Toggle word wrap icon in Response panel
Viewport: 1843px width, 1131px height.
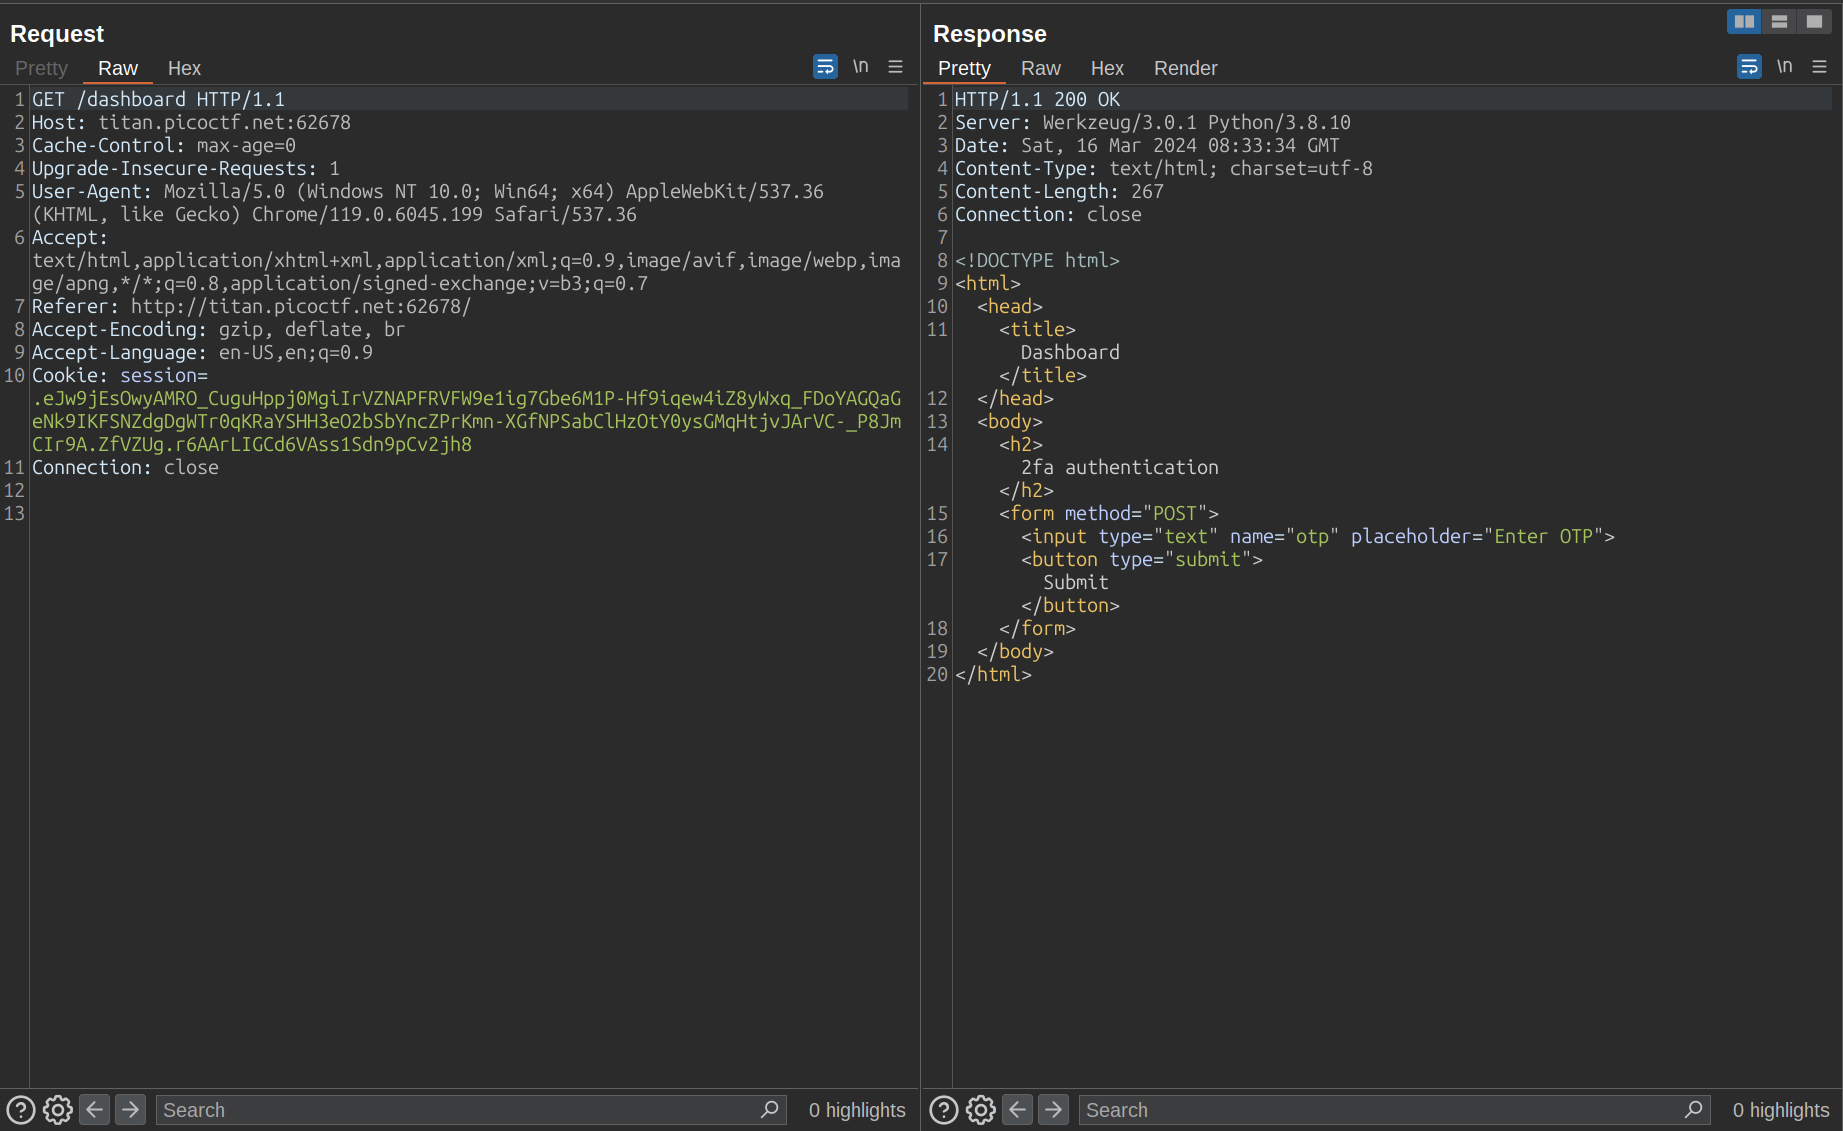[x=1749, y=67]
